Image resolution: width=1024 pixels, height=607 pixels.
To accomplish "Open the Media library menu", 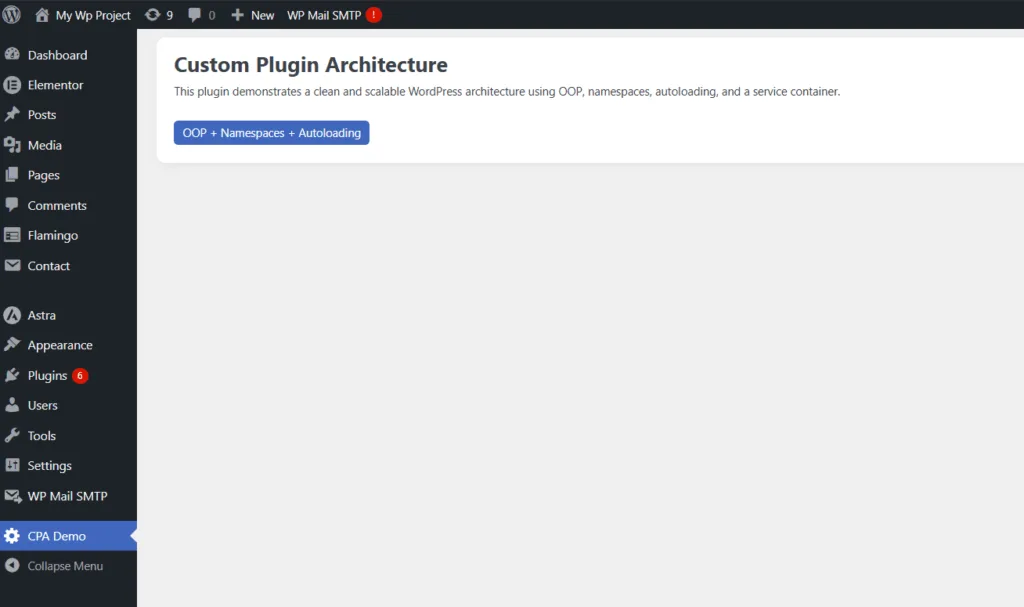I will pyautogui.click(x=44, y=145).
